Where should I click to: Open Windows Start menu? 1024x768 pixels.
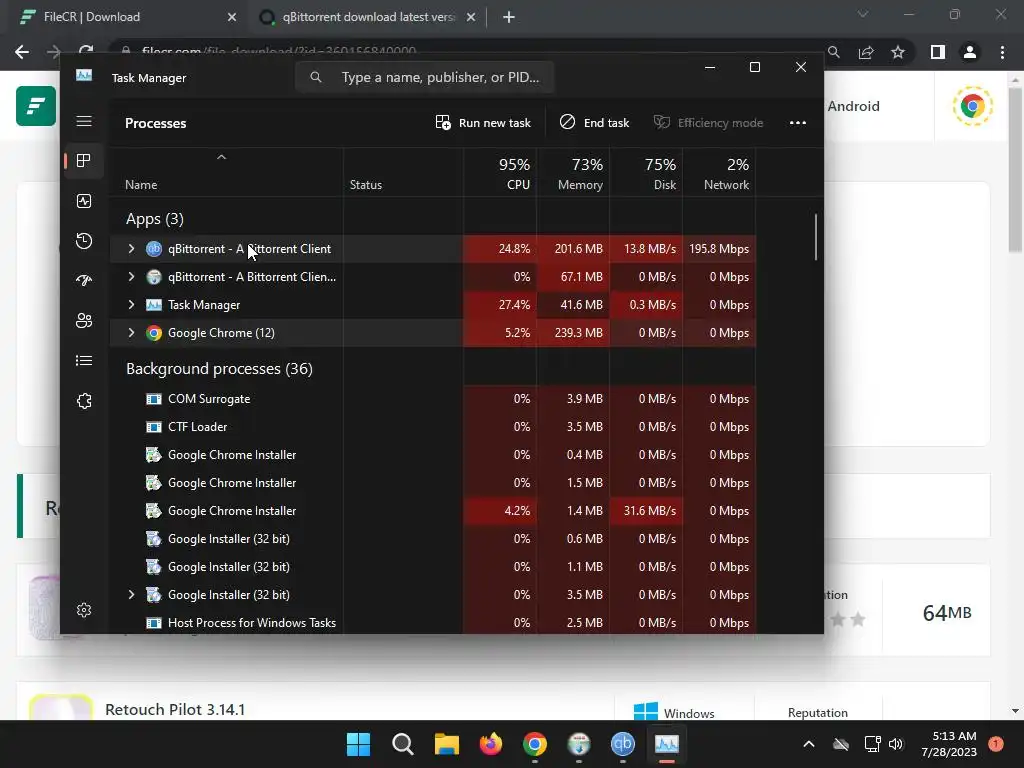click(x=358, y=744)
